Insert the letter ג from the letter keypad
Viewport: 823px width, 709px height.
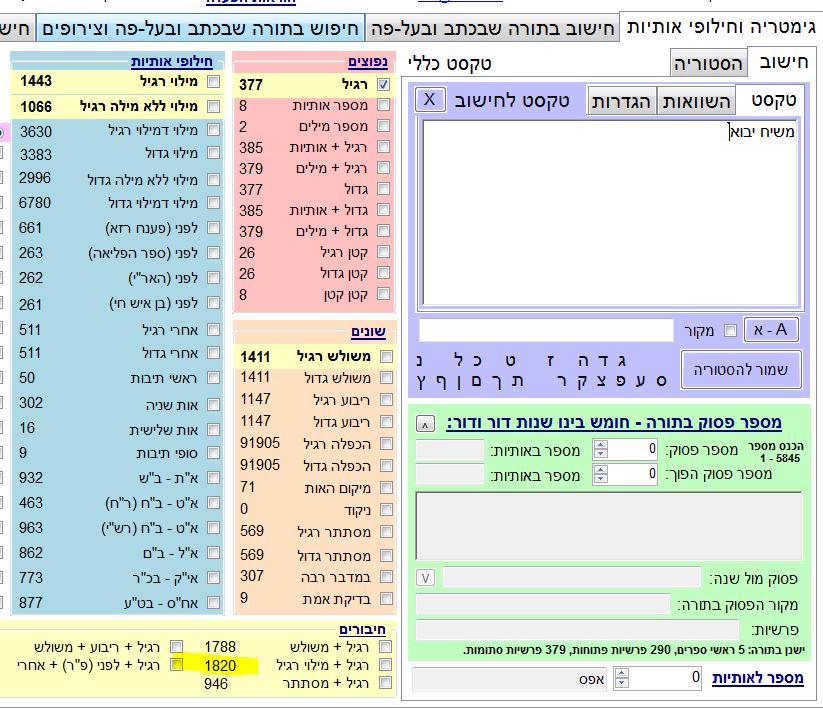(x=621, y=358)
